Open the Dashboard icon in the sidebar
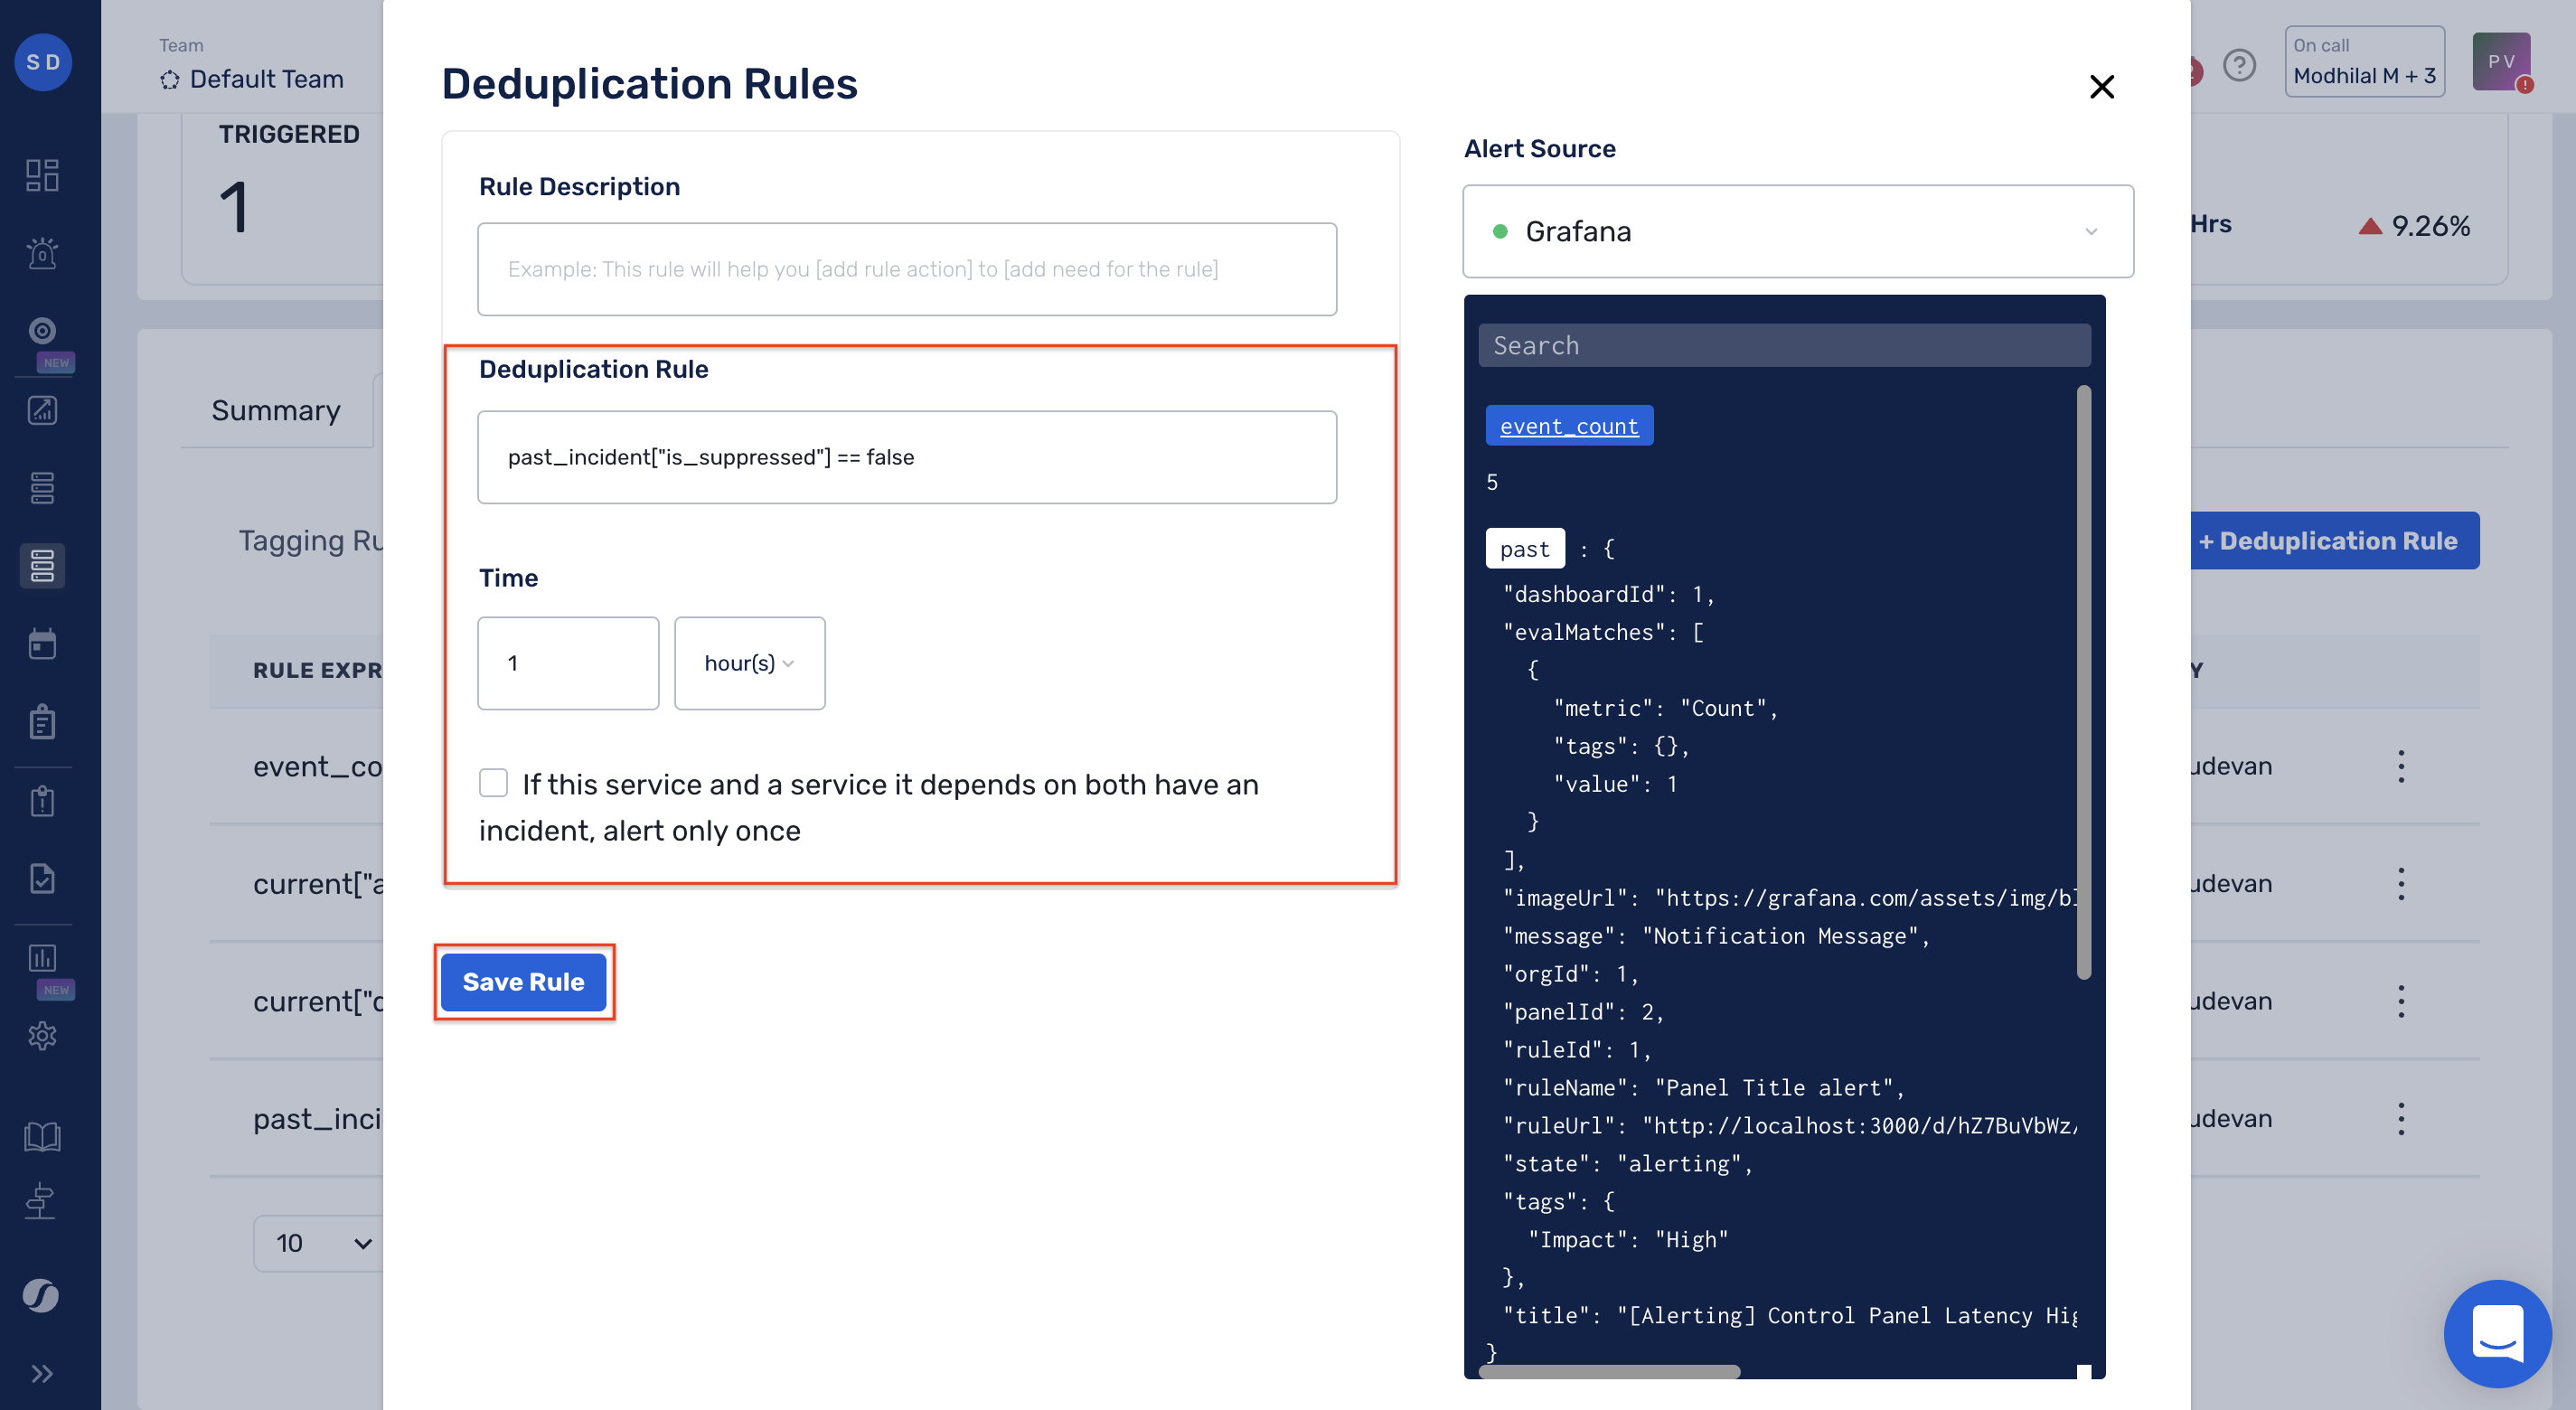The height and width of the screenshot is (1410, 2576). pos(42,176)
